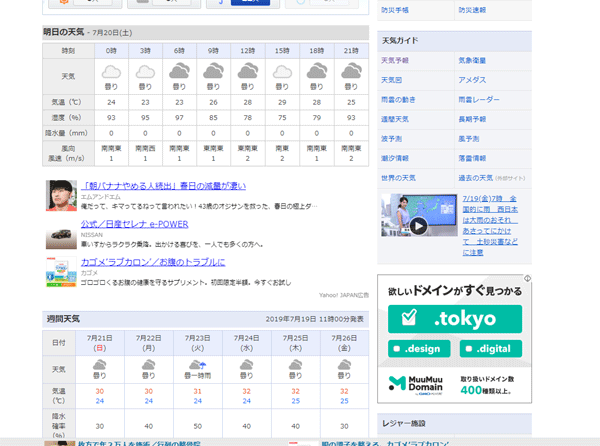Viewport: 600px width, 446px height.
Task: Open the 週間天気 guide link
Action: [395, 119]
